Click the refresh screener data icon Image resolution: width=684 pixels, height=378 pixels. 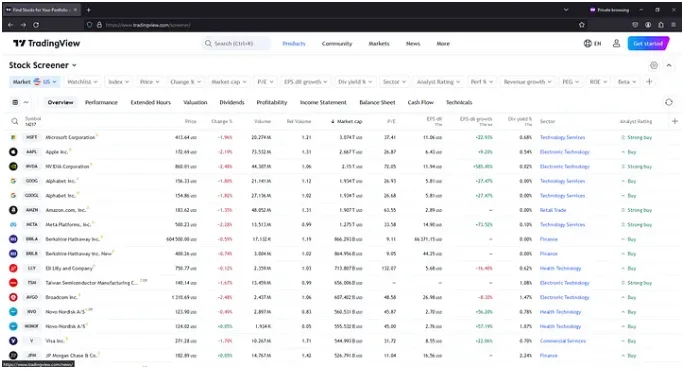click(x=669, y=102)
